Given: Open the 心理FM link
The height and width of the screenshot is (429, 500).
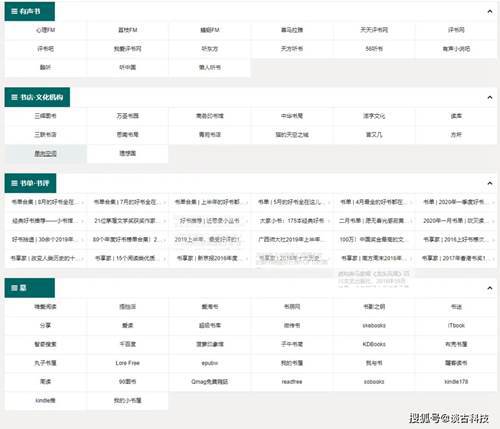Looking at the screenshot, I should [46, 30].
